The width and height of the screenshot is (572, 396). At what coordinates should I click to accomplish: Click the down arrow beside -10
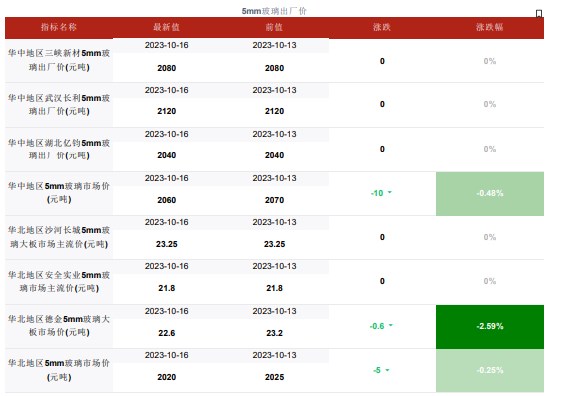pyautogui.click(x=390, y=192)
